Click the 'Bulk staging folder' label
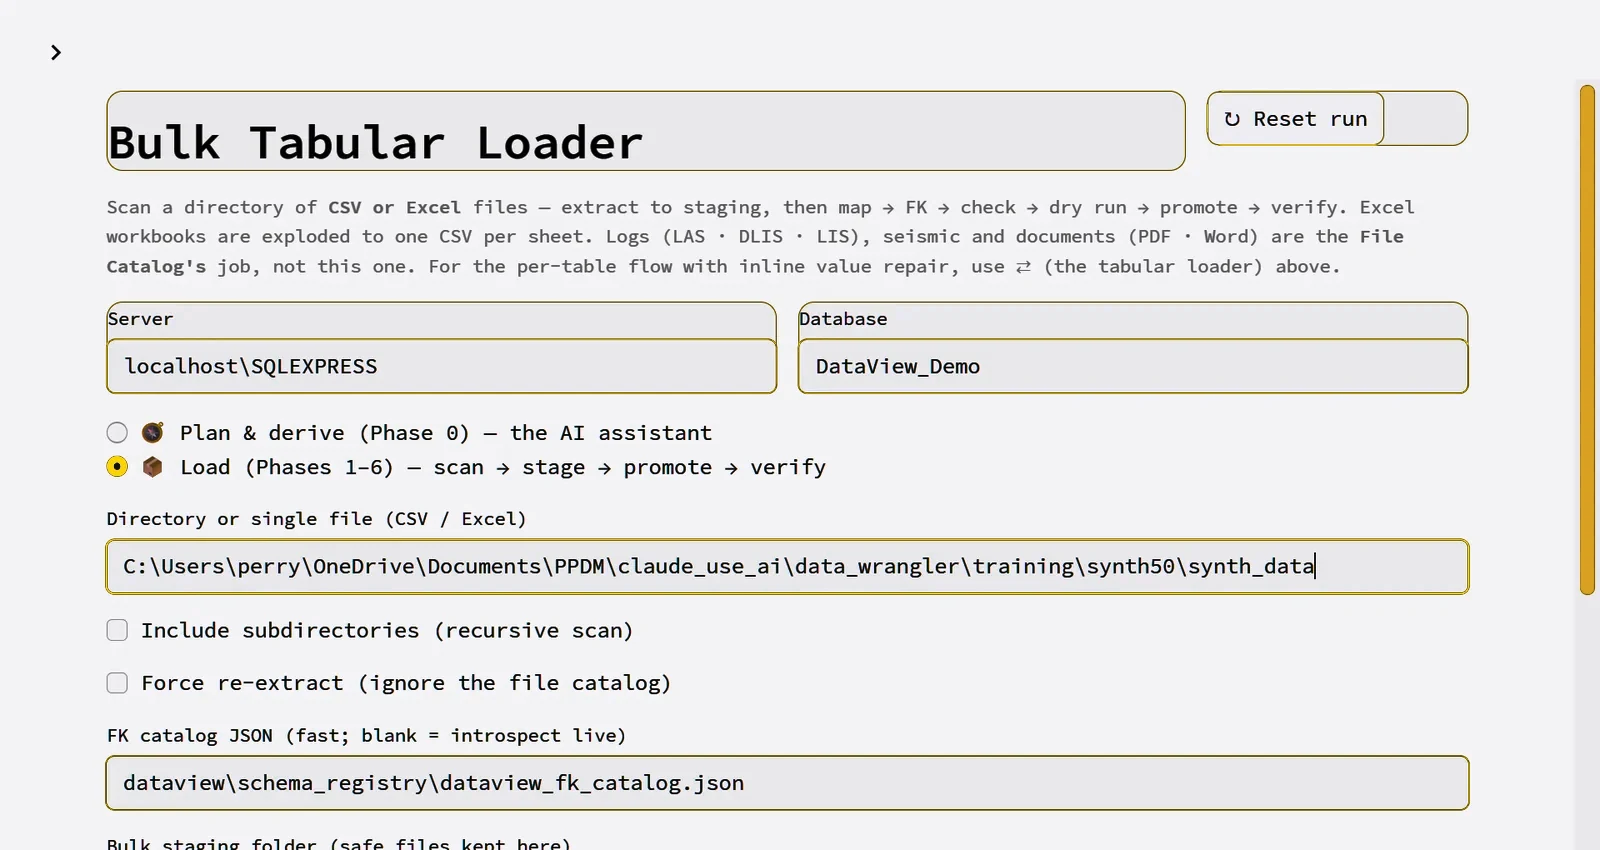Screen dimensions: 1600x850 pyautogui.click(x=339, y=843)
